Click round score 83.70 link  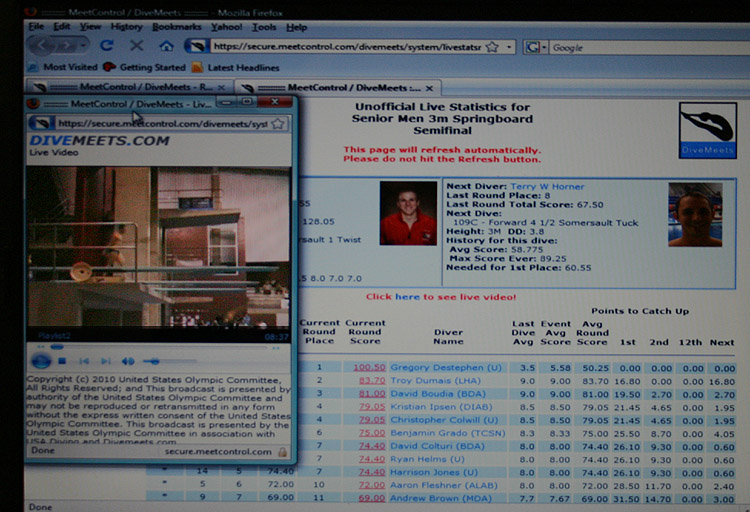(372, 380)
